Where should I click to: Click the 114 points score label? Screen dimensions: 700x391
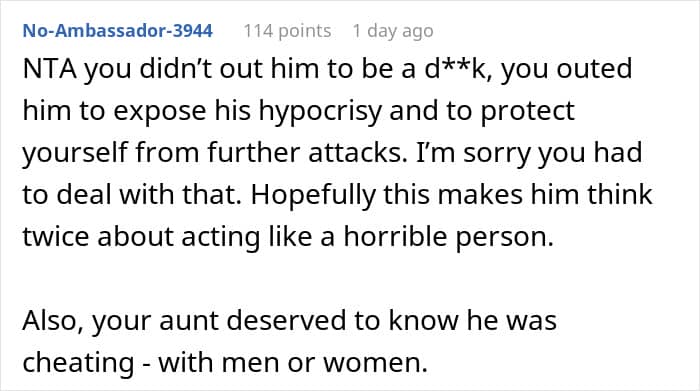click(x=287, y=31)
